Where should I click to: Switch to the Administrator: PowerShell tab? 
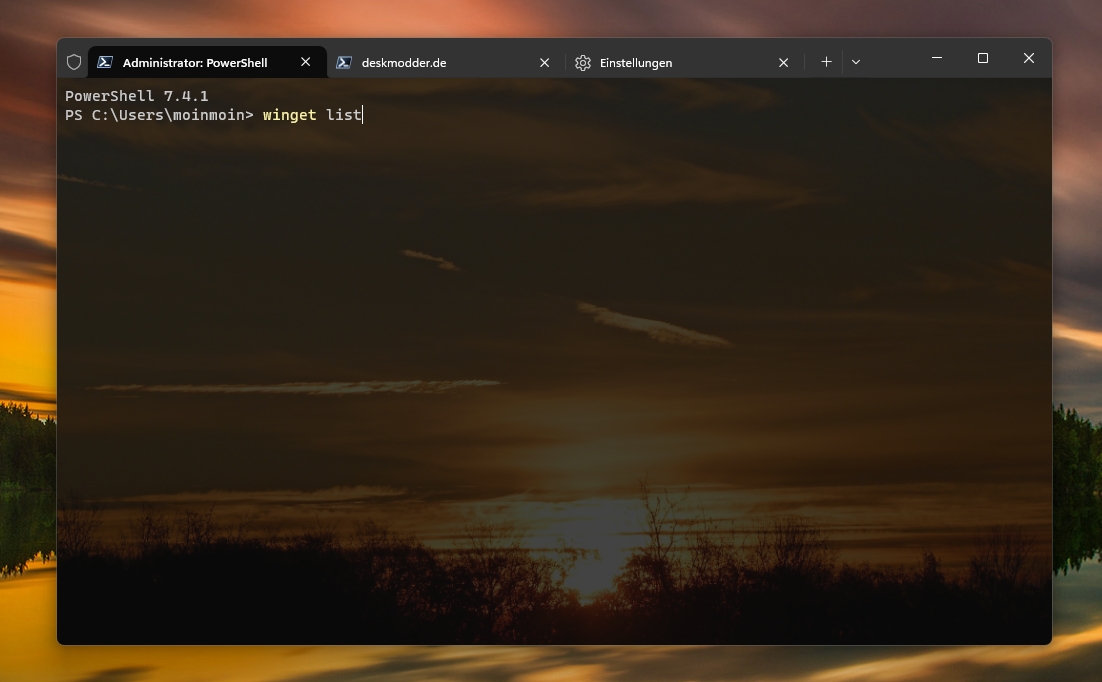[195, 63]
